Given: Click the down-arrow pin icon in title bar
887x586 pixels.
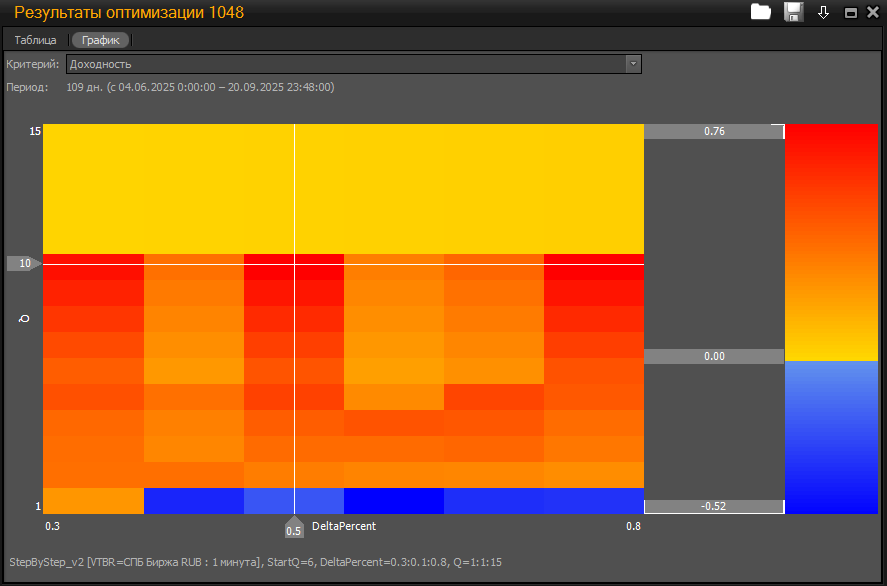Looking at the screenshot, I should click(824, 12).
